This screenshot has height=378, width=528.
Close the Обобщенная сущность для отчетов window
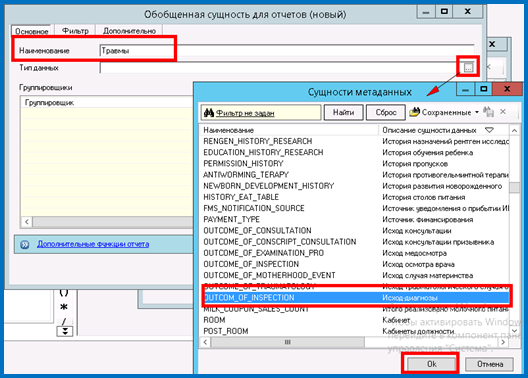pos(468,11)
